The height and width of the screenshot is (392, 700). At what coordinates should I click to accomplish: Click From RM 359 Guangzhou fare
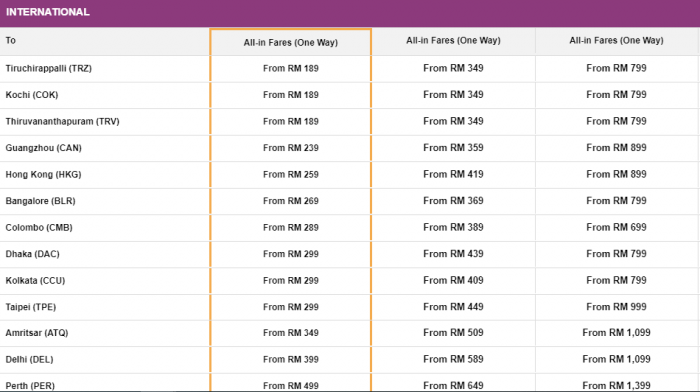pos(453,147)
